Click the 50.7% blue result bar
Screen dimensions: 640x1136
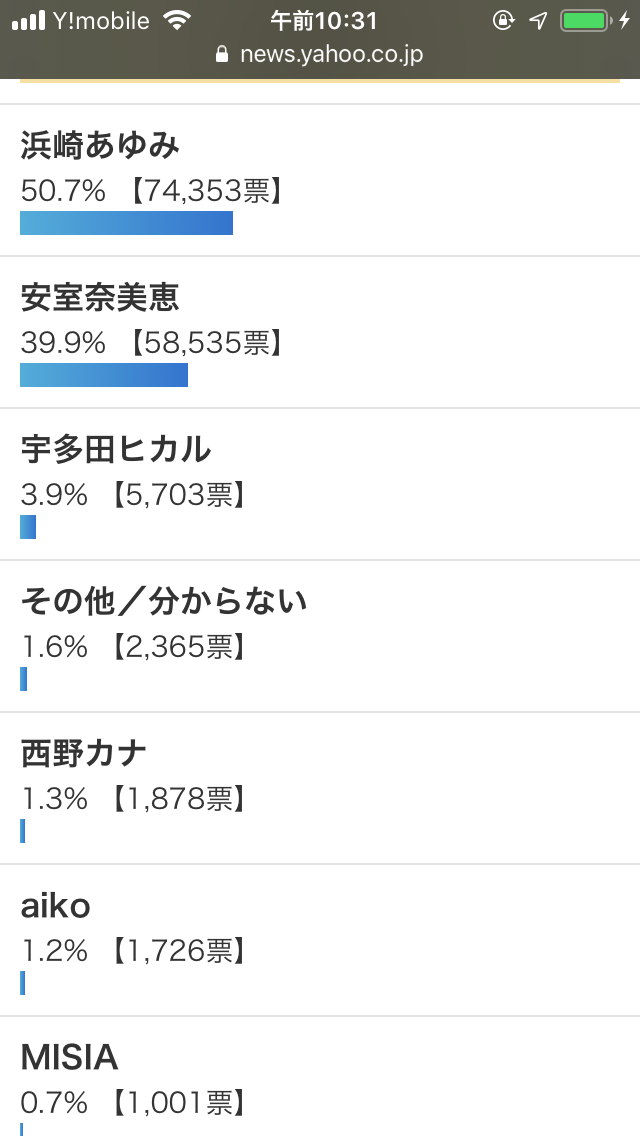(126, 223)
